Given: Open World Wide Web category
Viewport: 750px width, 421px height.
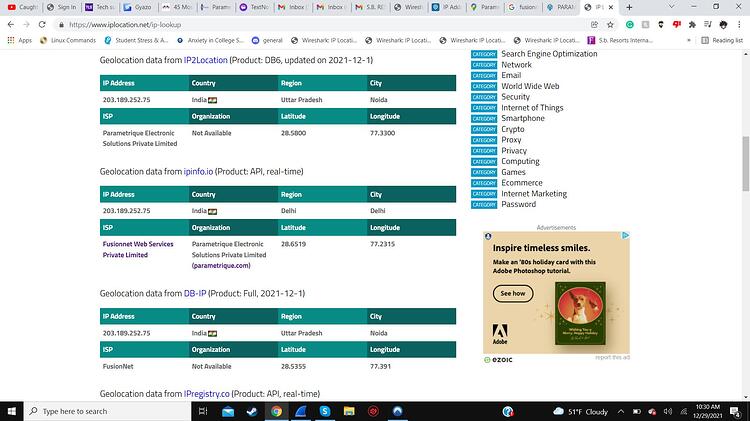Looking at the screenshot, I should [x=530, y=86].
